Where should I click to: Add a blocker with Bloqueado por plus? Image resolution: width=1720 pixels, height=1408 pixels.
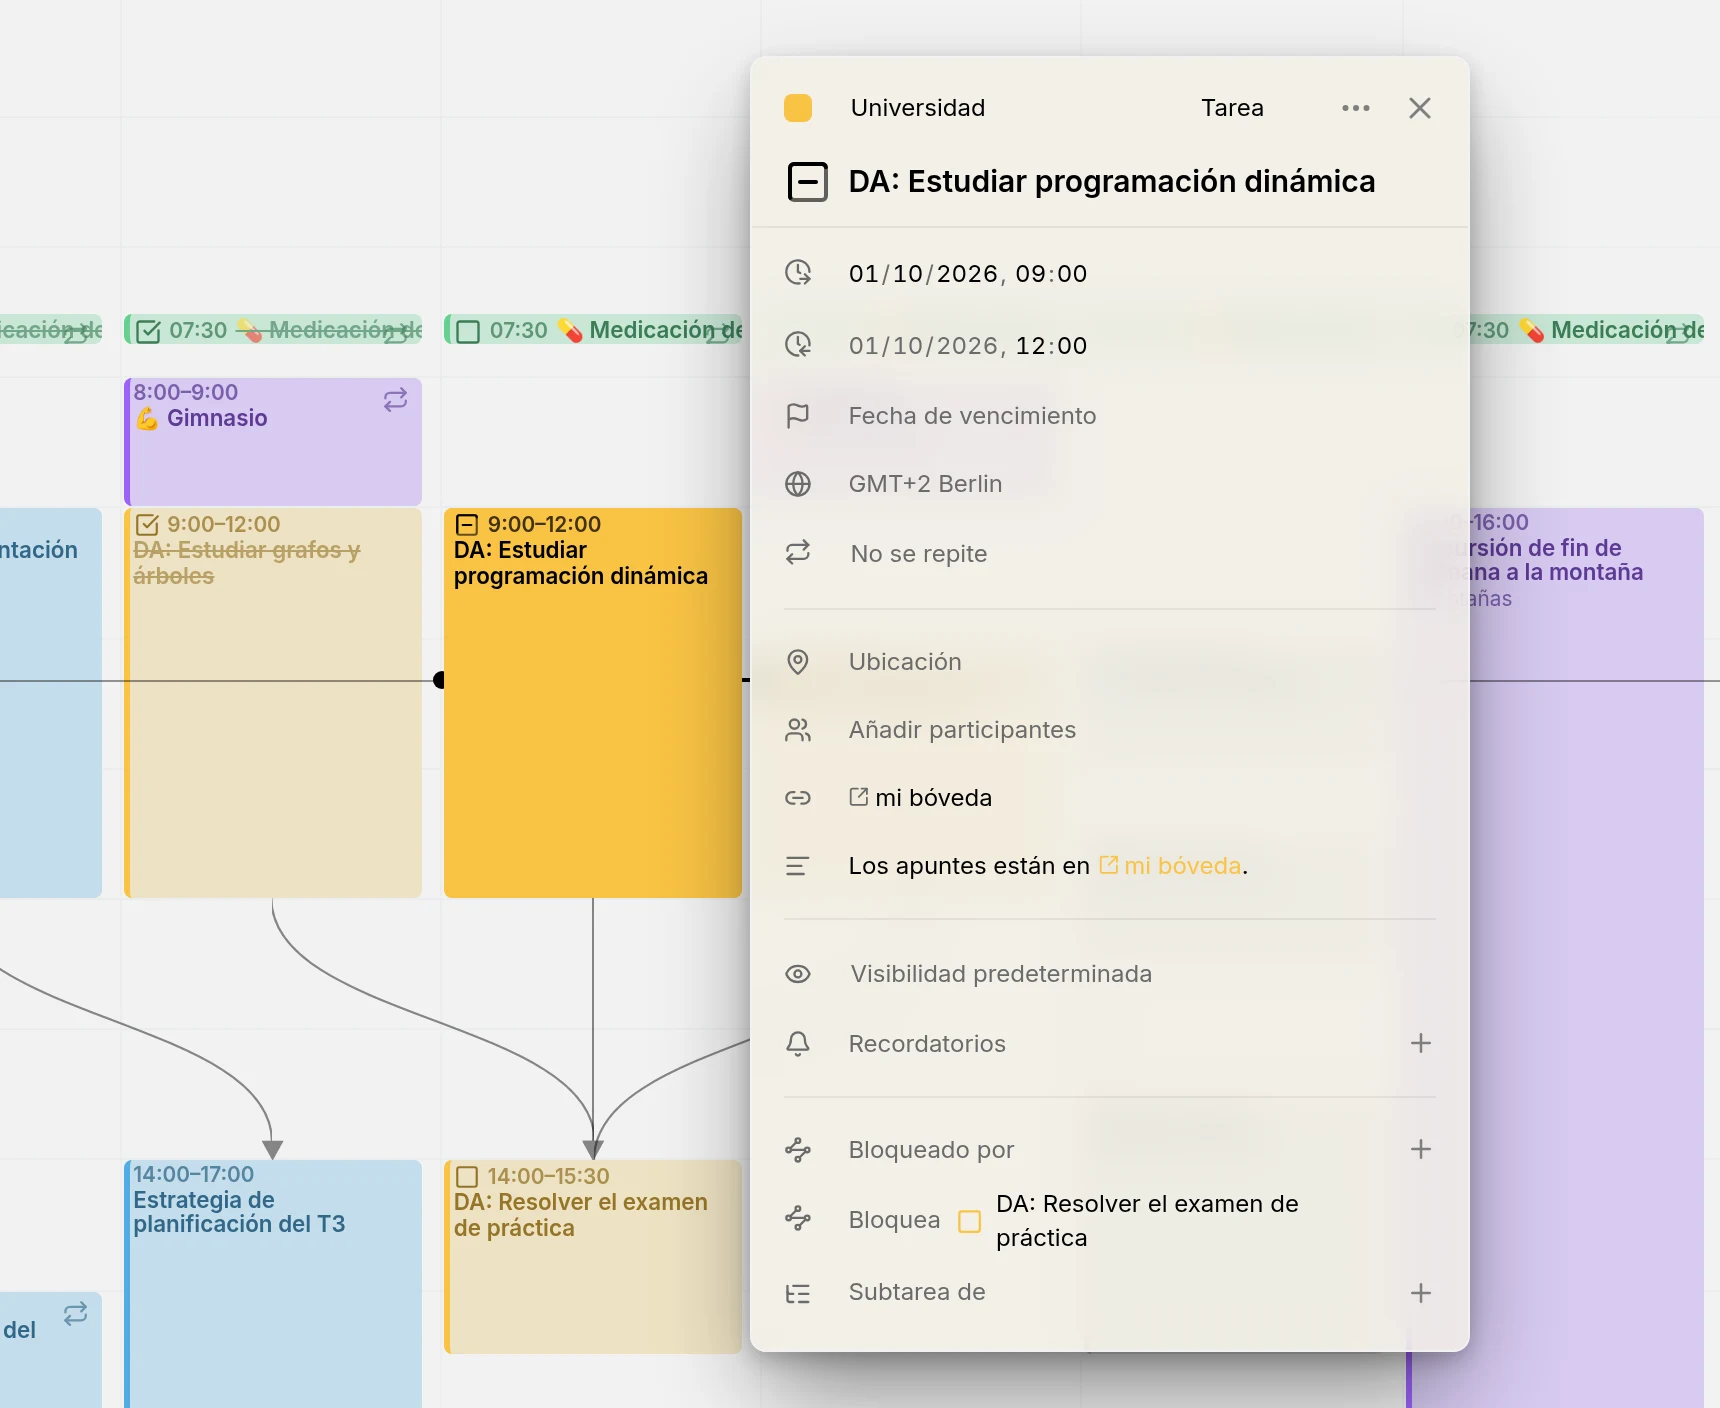click(1420, 1150)
